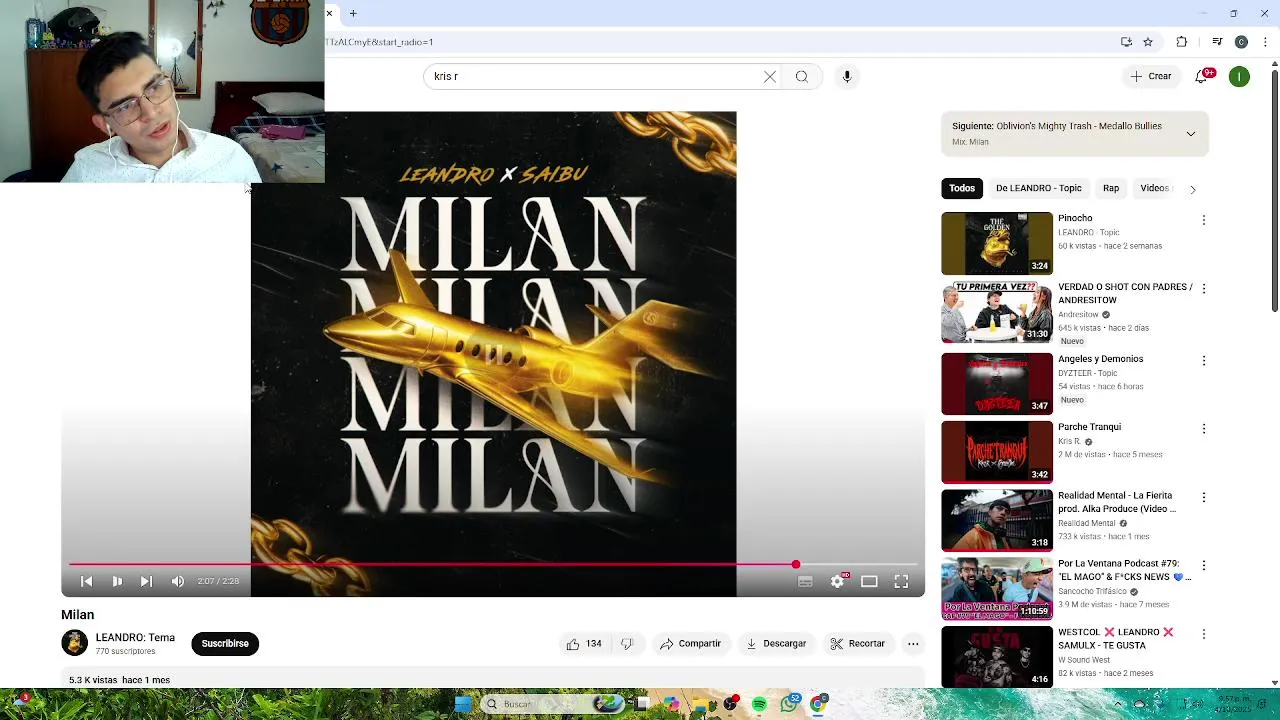Toggle subtitles in the player

[805, 581]
